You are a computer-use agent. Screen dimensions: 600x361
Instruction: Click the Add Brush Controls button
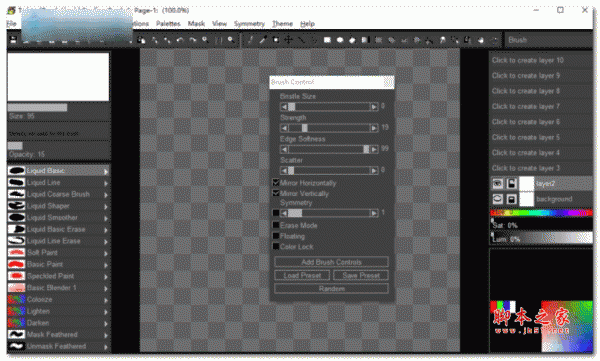click(331, 262)
